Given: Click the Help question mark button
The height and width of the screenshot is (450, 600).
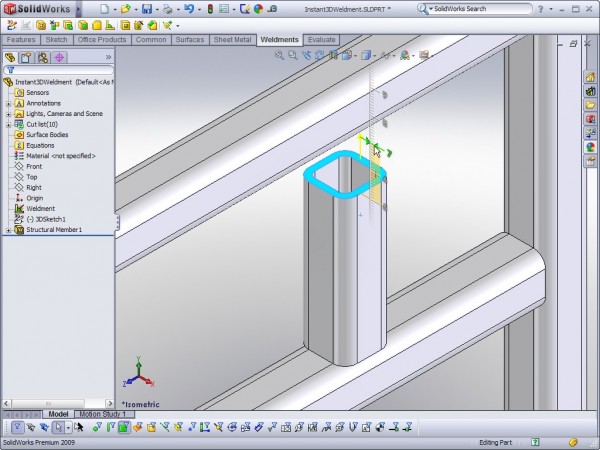Looking at the screenshot, I should [x=540, y=9].
